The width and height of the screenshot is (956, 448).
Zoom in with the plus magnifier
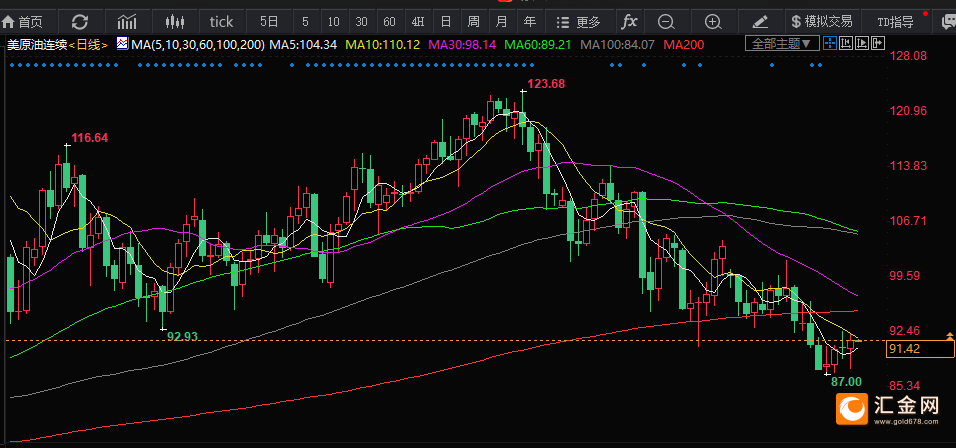(713, 22)
